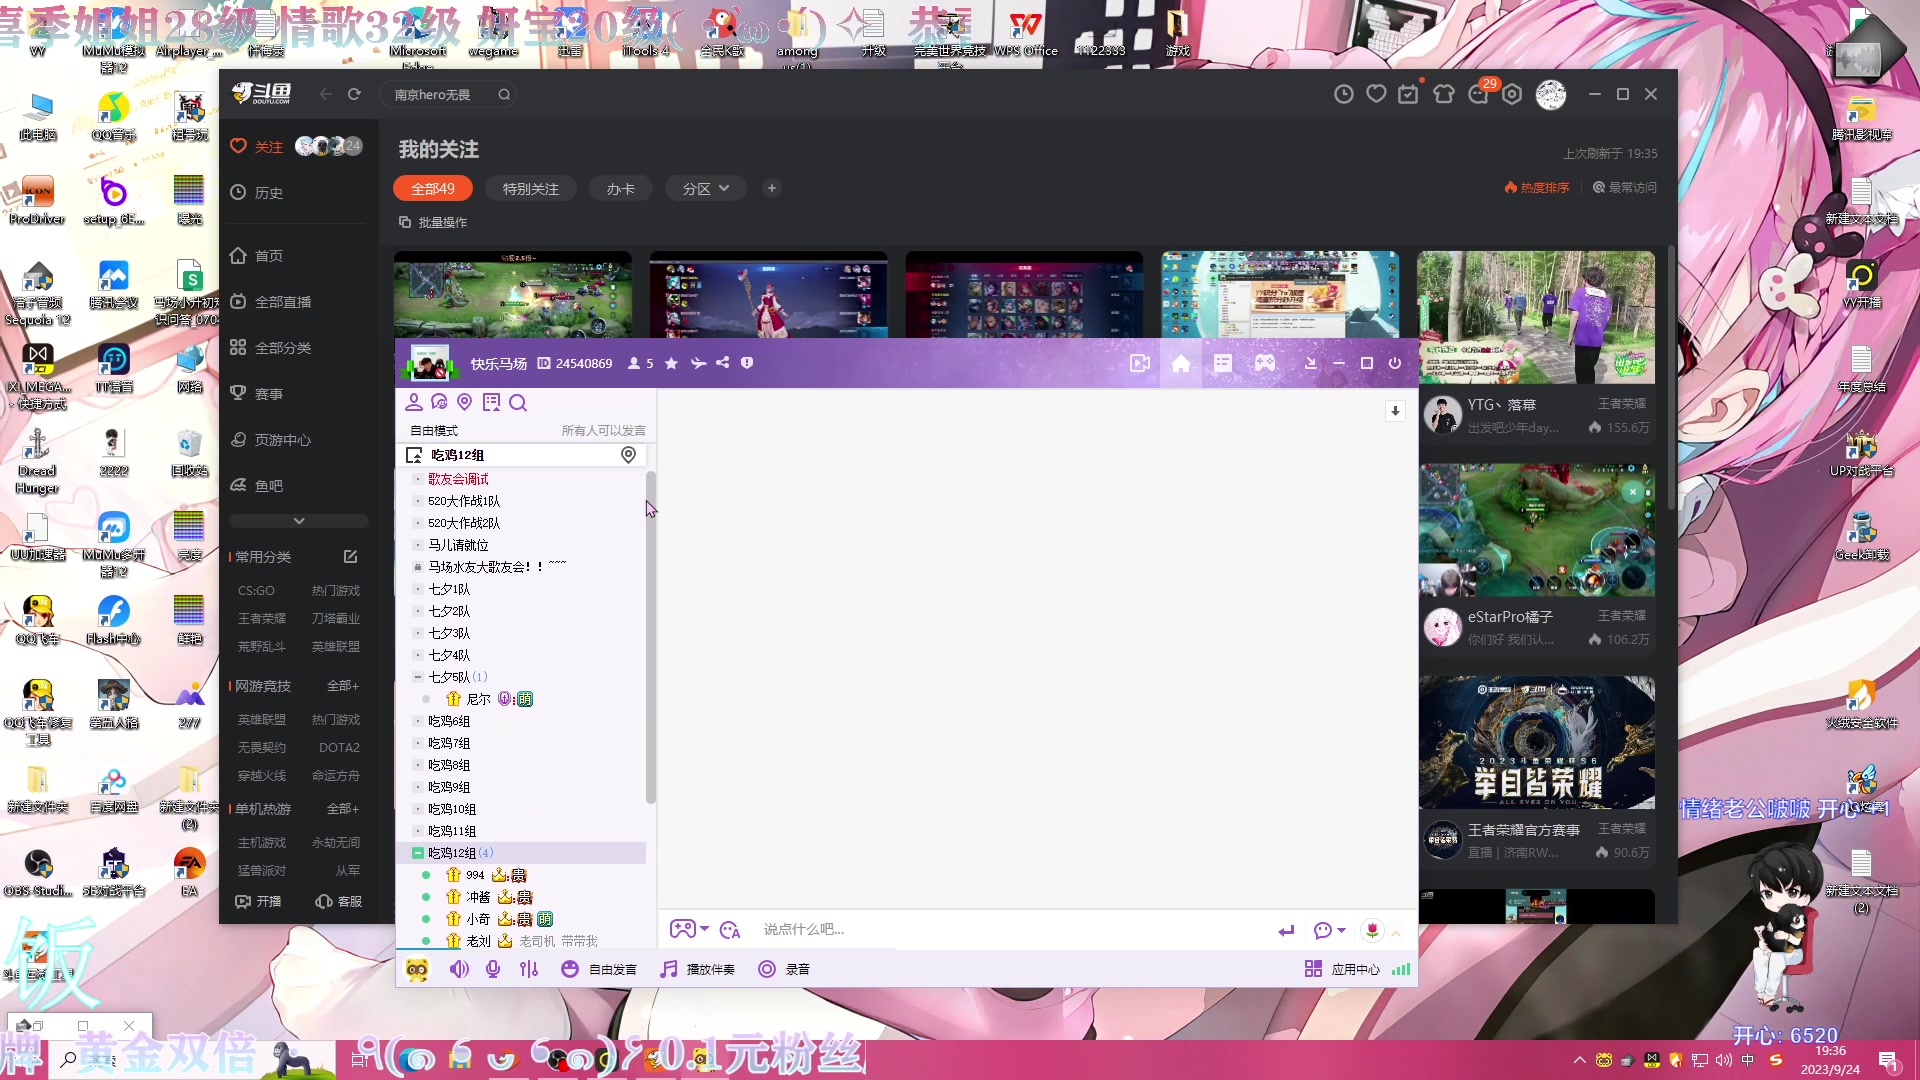Open 历史 in Douyu sidebar
The height and width of the screenshot is (1080, 1920).
tap(257, 193)
